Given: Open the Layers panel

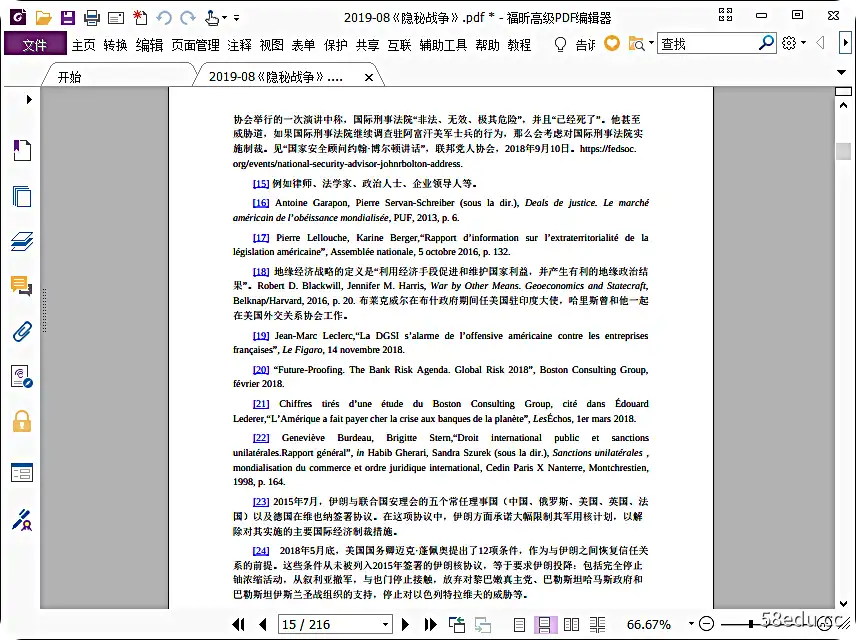Looking at the screenshot, I should (22, 241).
